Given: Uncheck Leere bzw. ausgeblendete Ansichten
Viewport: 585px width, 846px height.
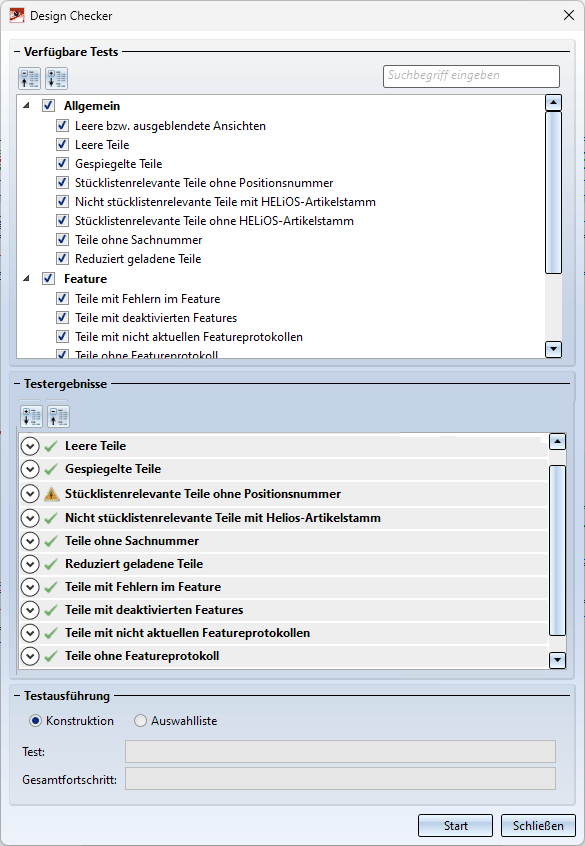Looking at the screenshot, I should 63,126.
